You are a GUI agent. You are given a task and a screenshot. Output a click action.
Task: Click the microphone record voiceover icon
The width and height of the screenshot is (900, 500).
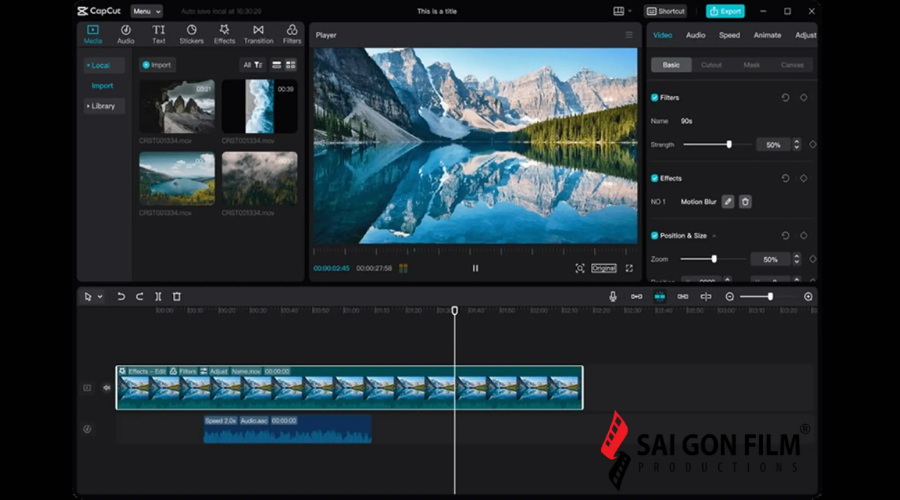coord(613,297)
